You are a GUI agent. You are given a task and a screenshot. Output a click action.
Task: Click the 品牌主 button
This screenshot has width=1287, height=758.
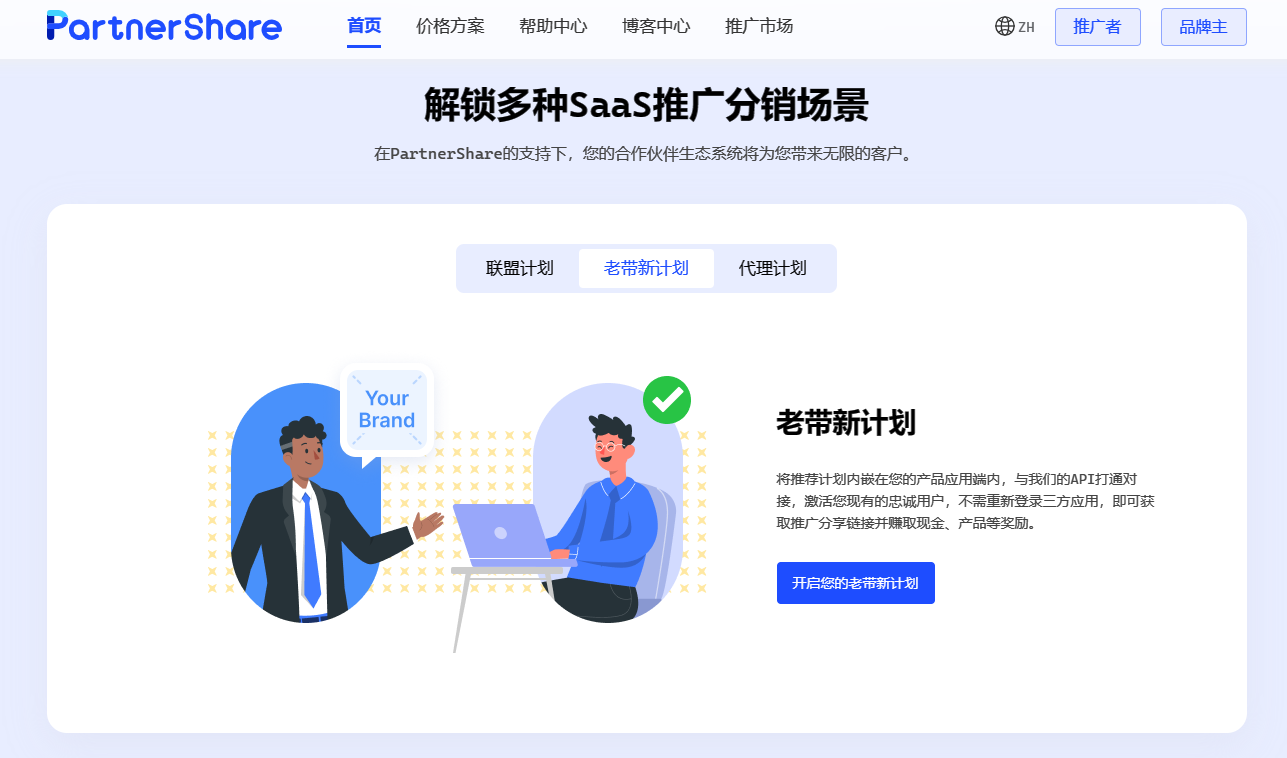click(1203, 27)
